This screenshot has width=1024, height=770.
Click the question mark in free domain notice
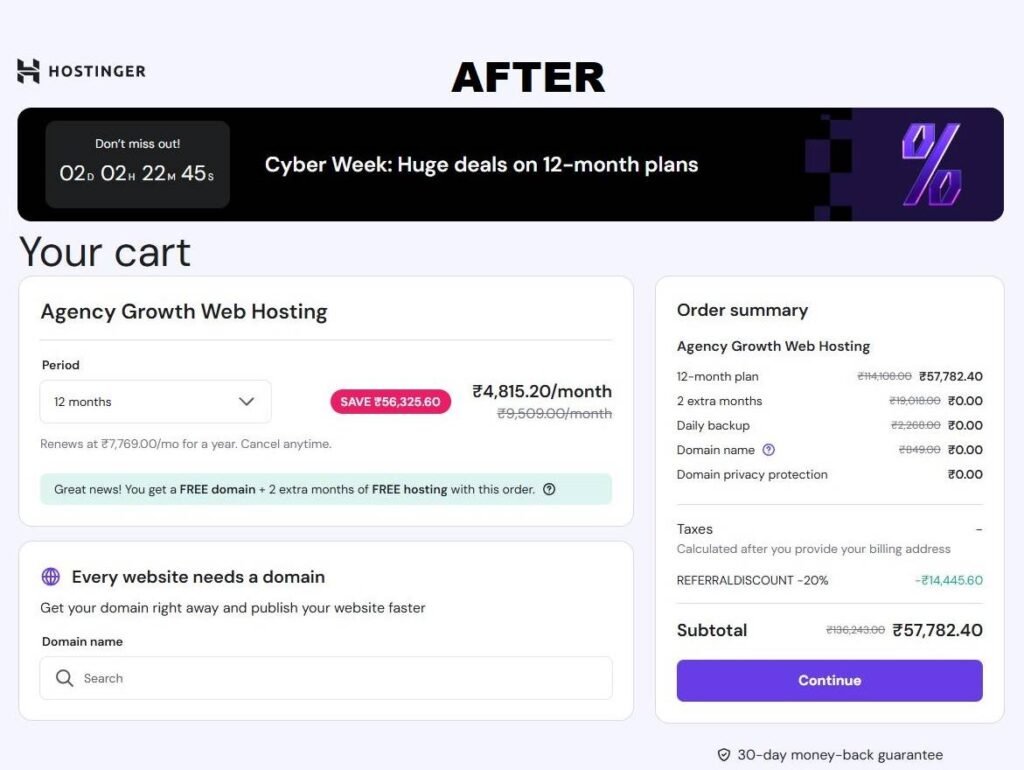(548, 490)
